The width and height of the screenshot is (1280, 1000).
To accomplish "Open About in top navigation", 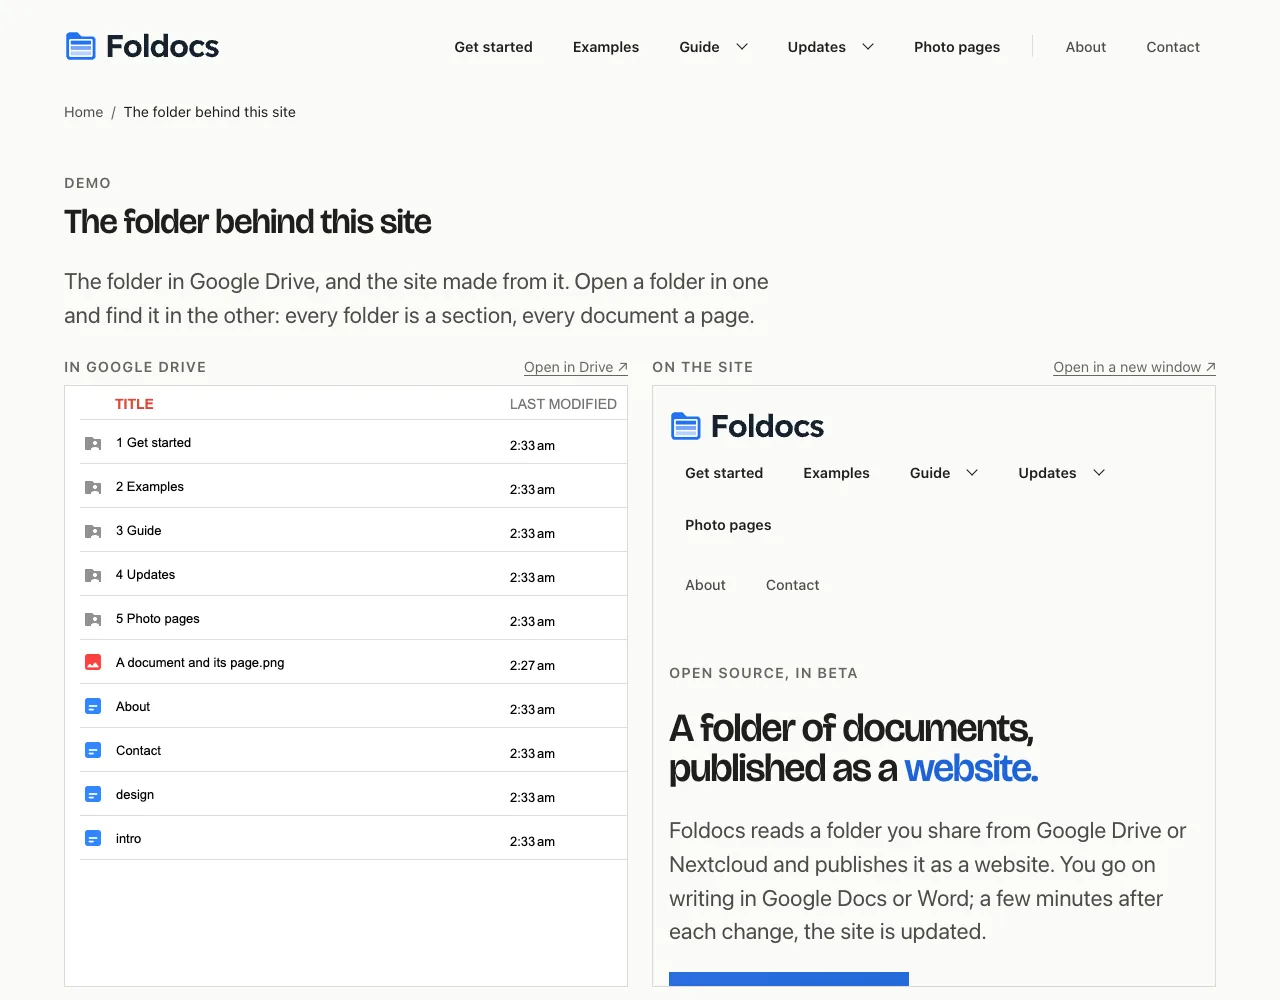I will pyautogui.click(x=1086, y=47).
